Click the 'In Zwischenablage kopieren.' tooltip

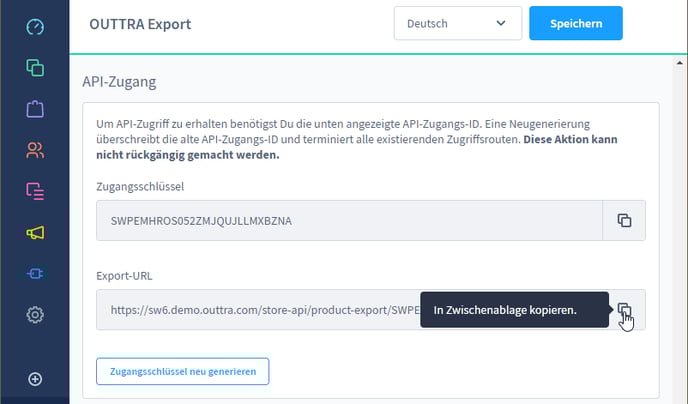[x=515, y=310]
